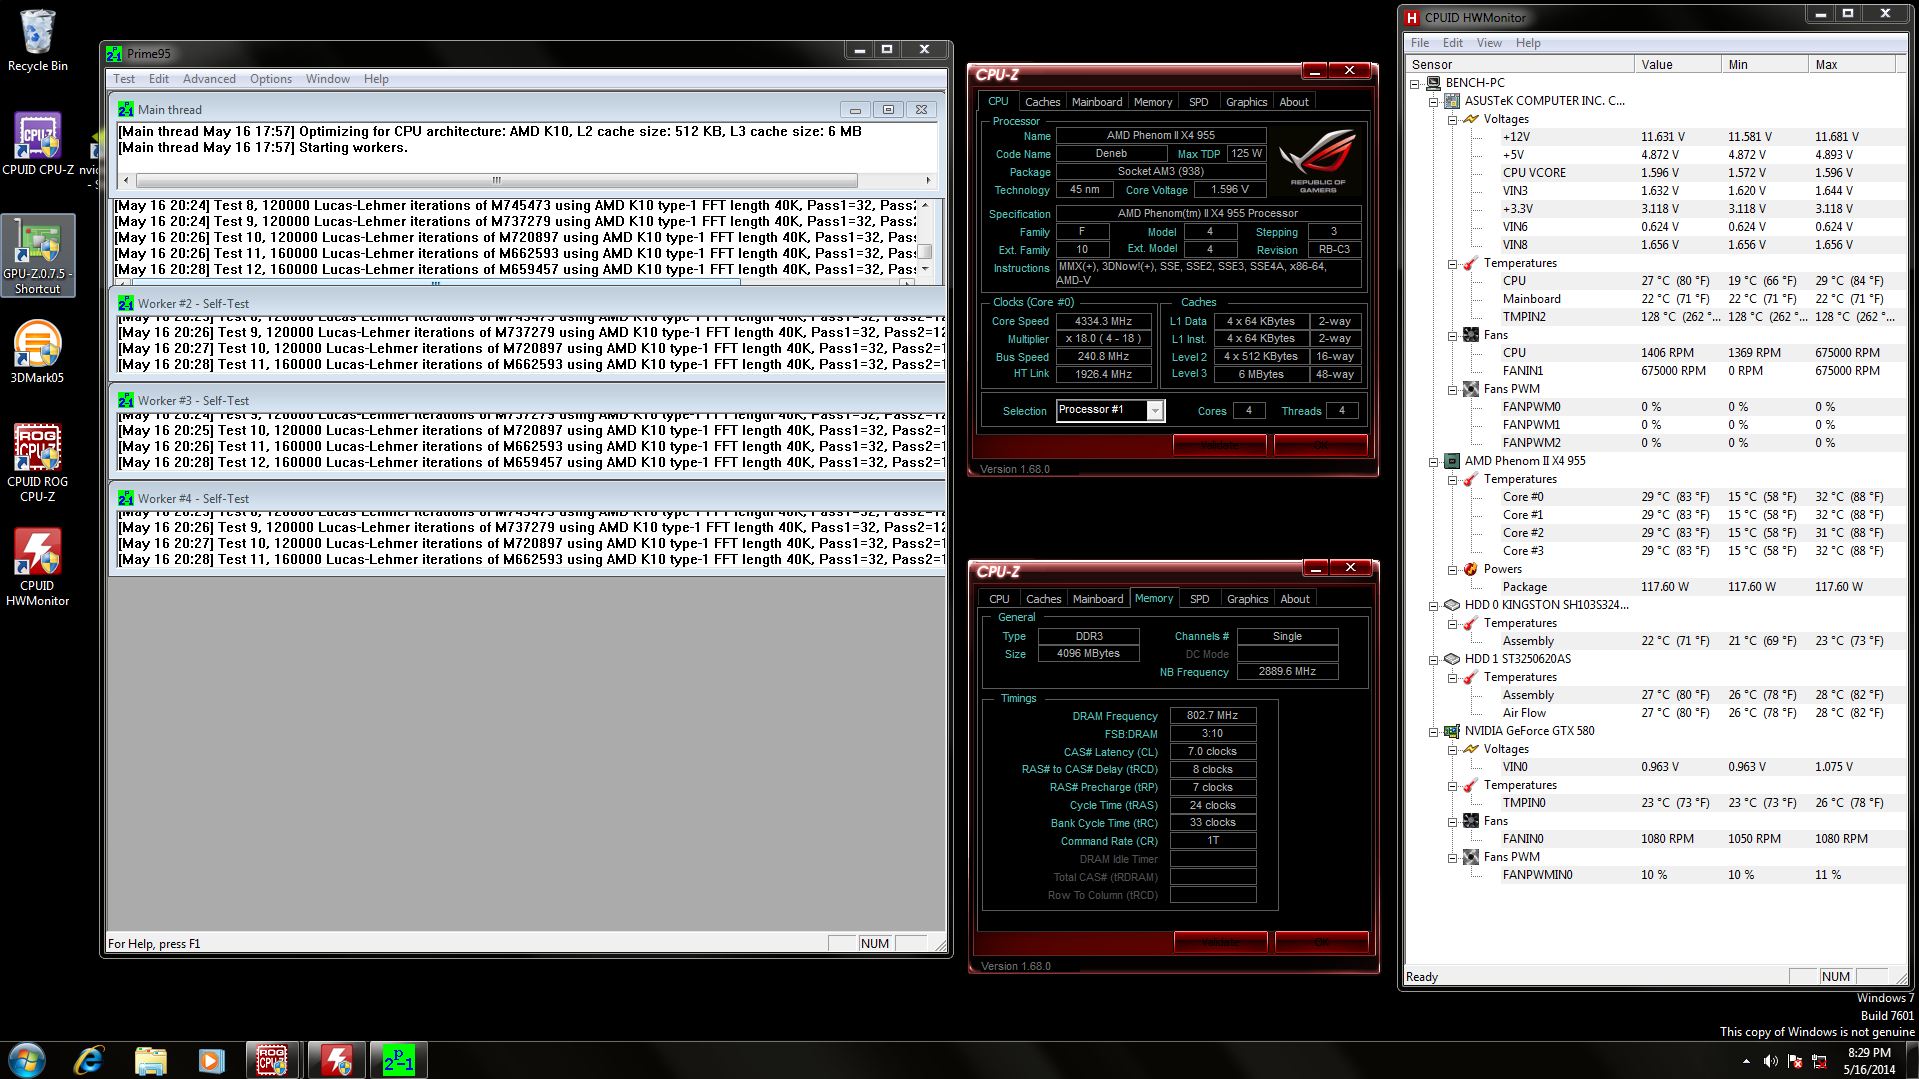This screenshot has width=1919, height=1079.
Task: Open the CPUID ROG CPU-Z desktop icon
Action: [37, 462]
